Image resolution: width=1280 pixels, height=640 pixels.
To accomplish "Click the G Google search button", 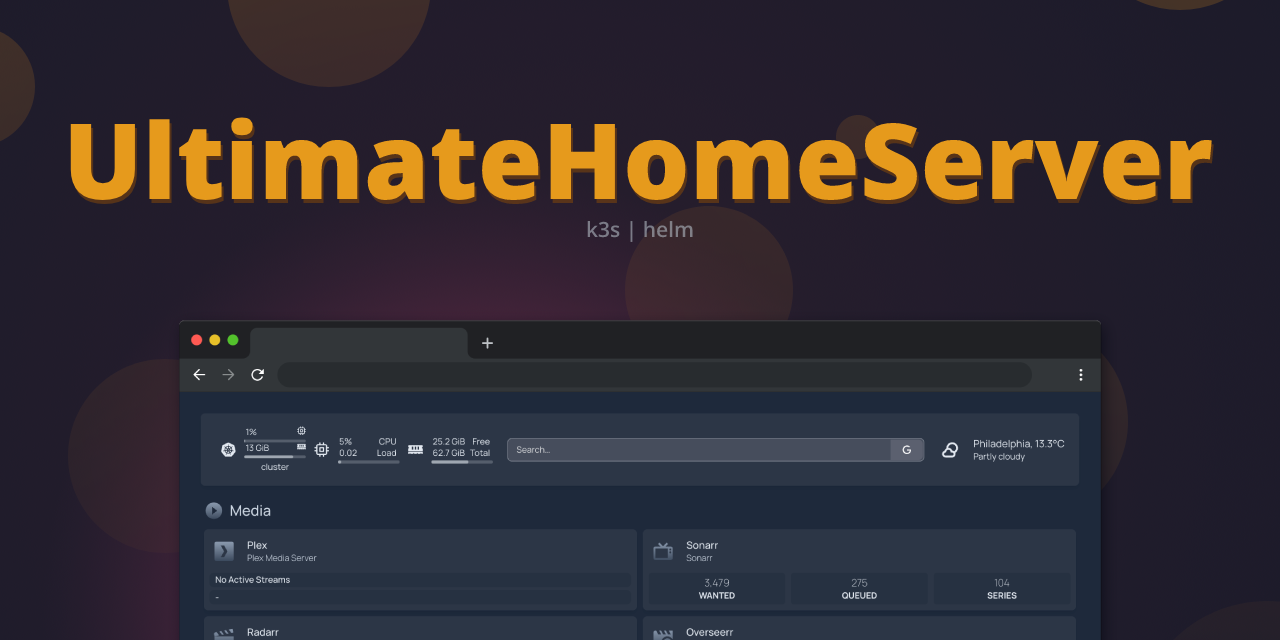I will click(907, 450).
